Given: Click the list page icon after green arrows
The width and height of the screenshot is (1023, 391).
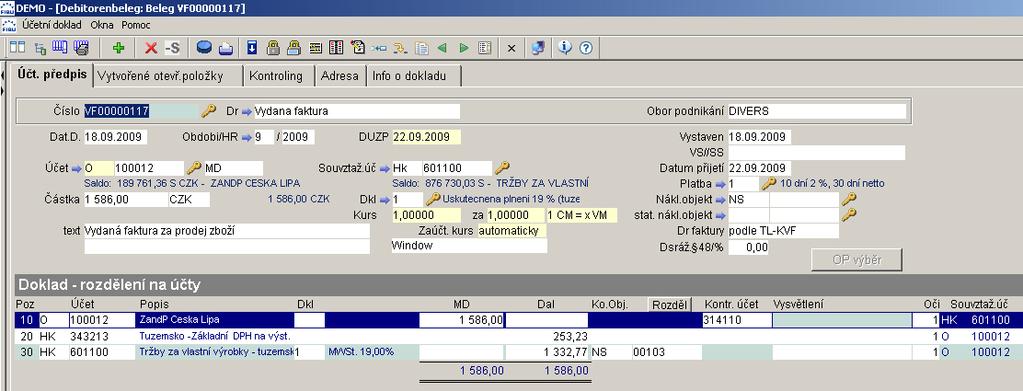Looking at the screenshot, I should [x=484, y=48].
